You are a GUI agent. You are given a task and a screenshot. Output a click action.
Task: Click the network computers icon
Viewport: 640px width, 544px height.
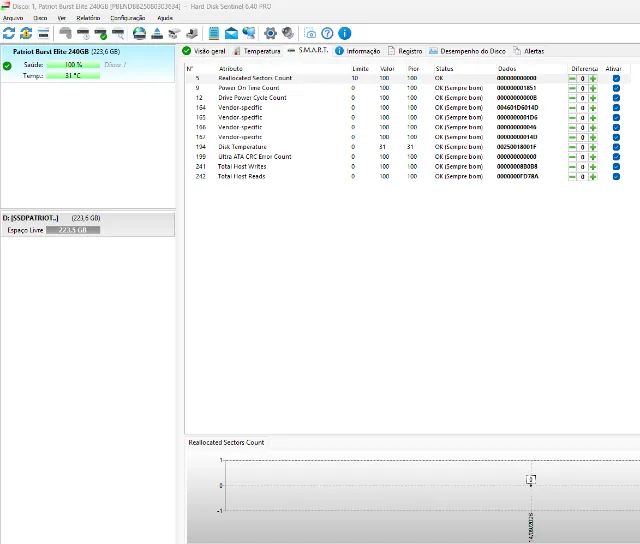[x=249, y=33]
